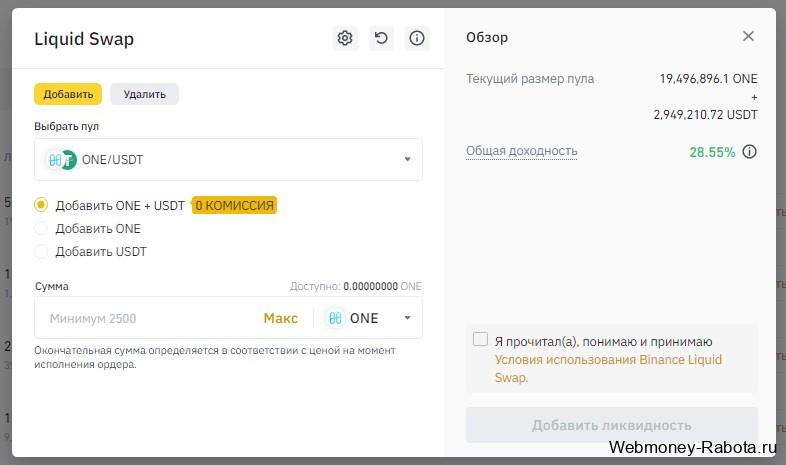Click the 28.55% yield value
This screenshot has width=786, height=465.
(x=712, y=152)
